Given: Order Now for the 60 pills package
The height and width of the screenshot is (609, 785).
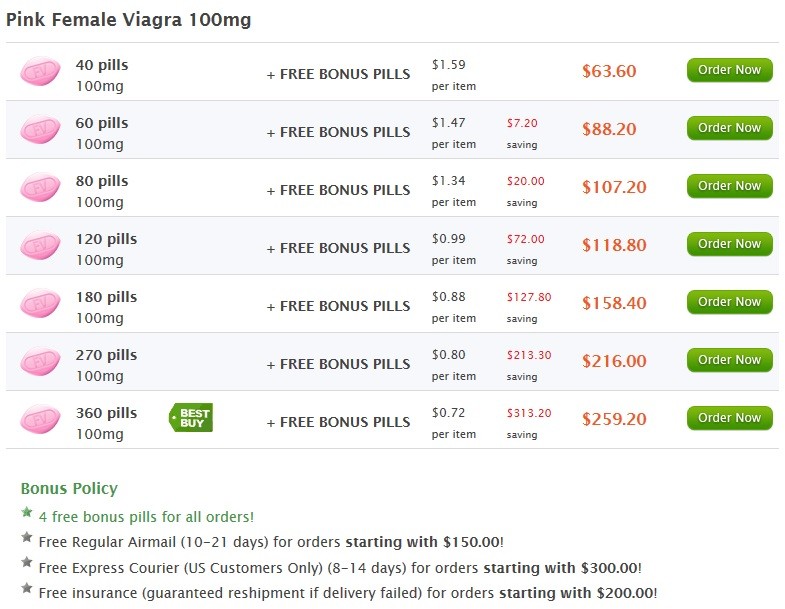Looking at the screenshot, I should click(729, 128).
